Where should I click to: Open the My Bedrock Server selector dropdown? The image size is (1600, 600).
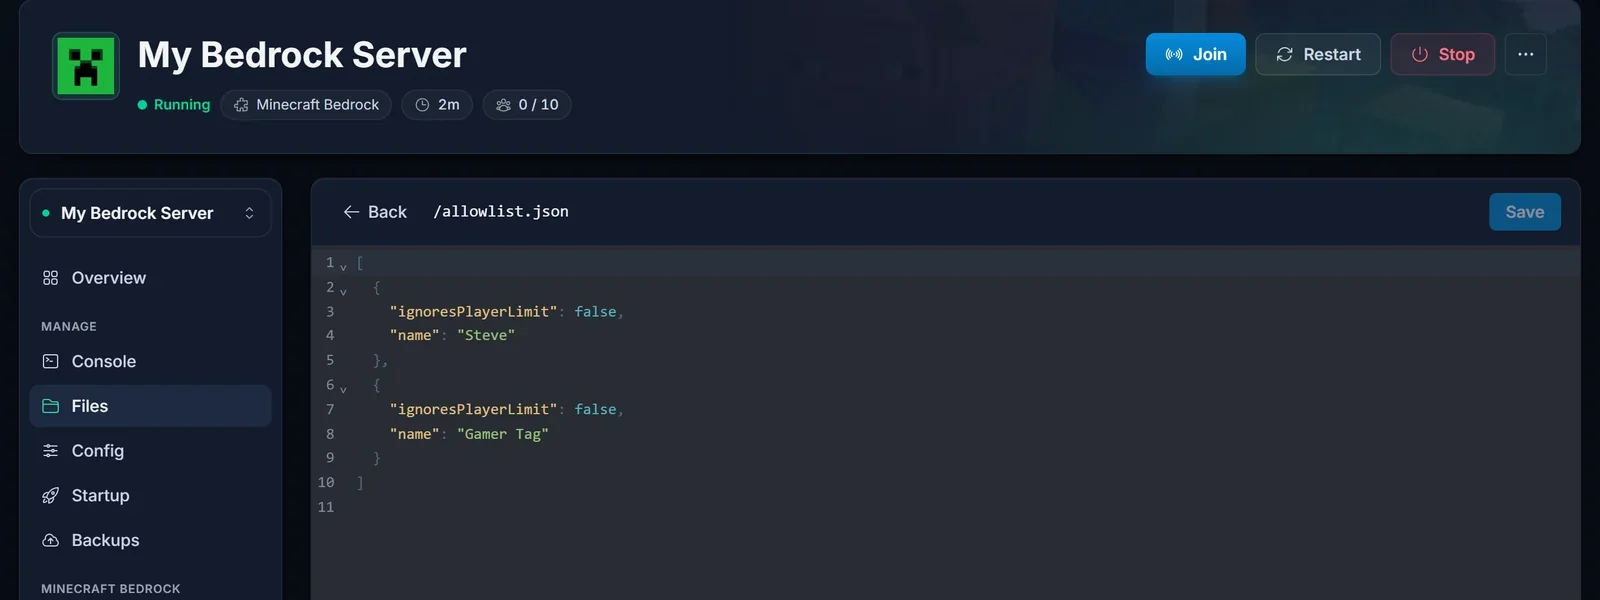click(x=150, y=213)
